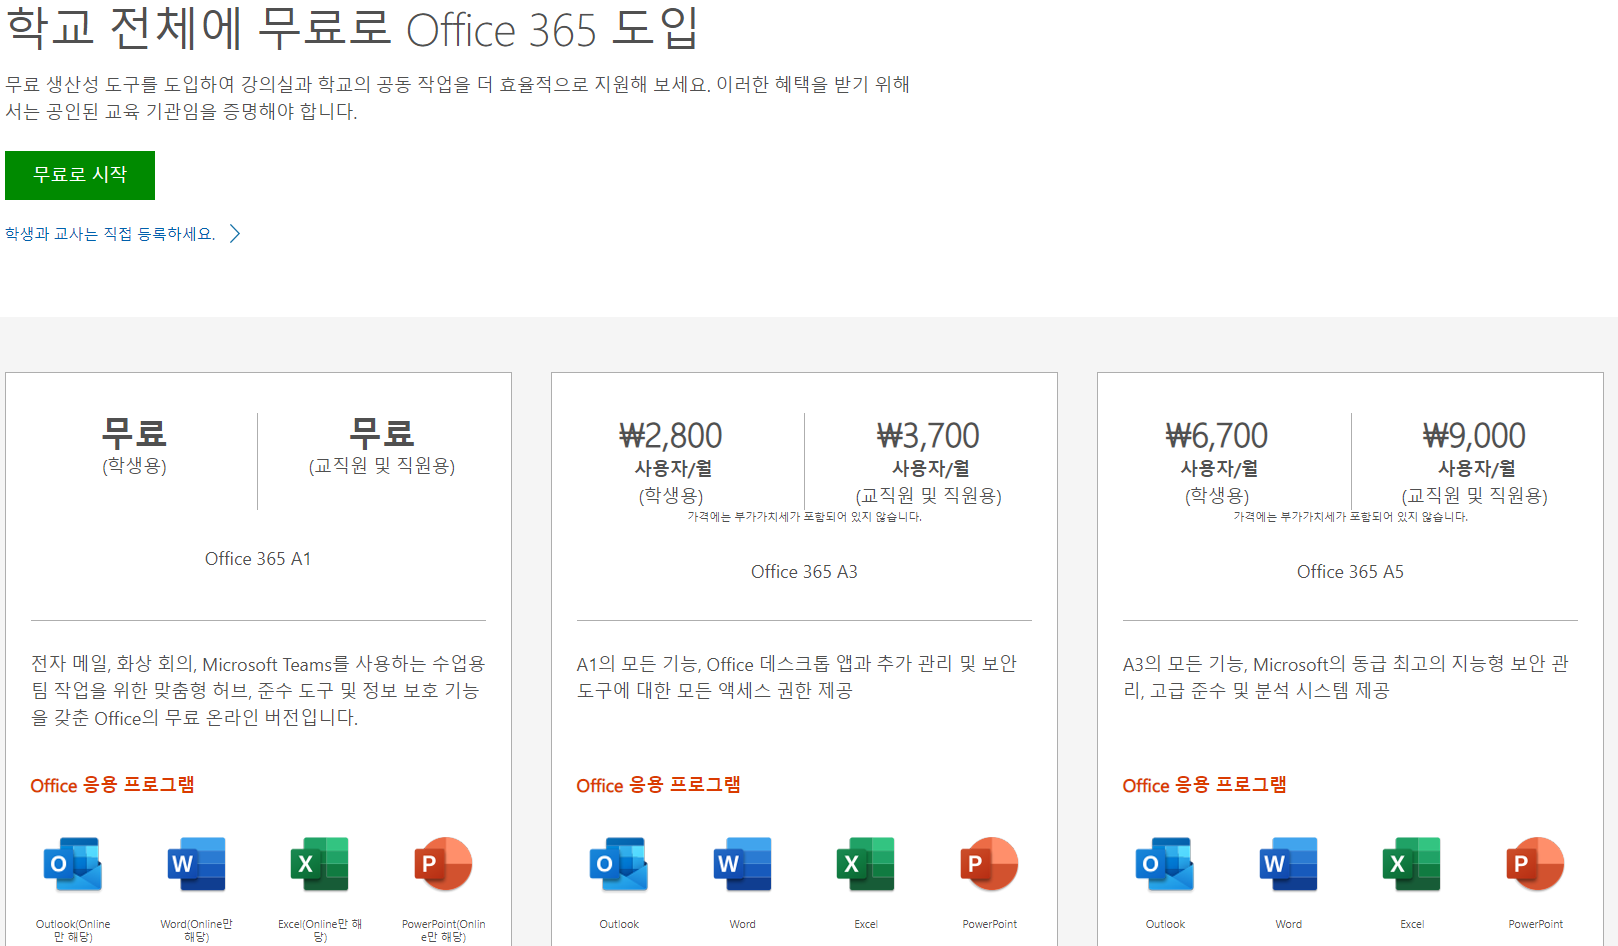This screenshot has height=946, width=1618.
Task: Click the A5 description starting A3의 모든 기능
Action: [x=1346, y=677]
